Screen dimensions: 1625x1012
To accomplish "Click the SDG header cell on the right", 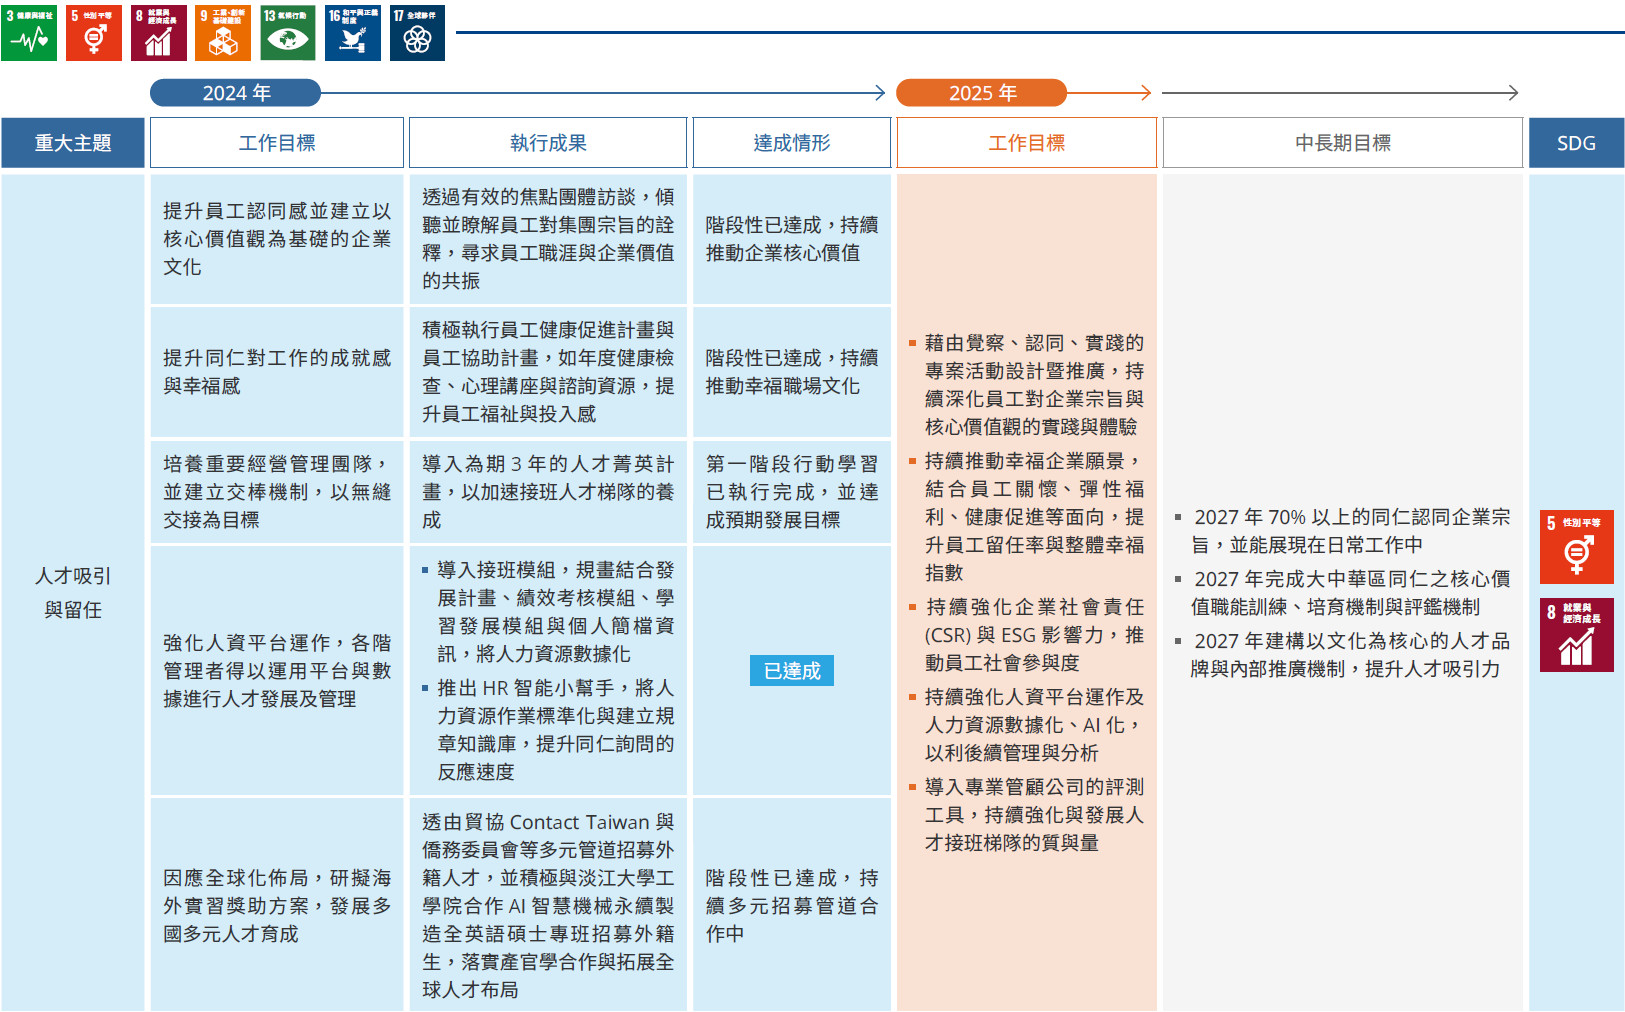I will tap(1576, 143).
